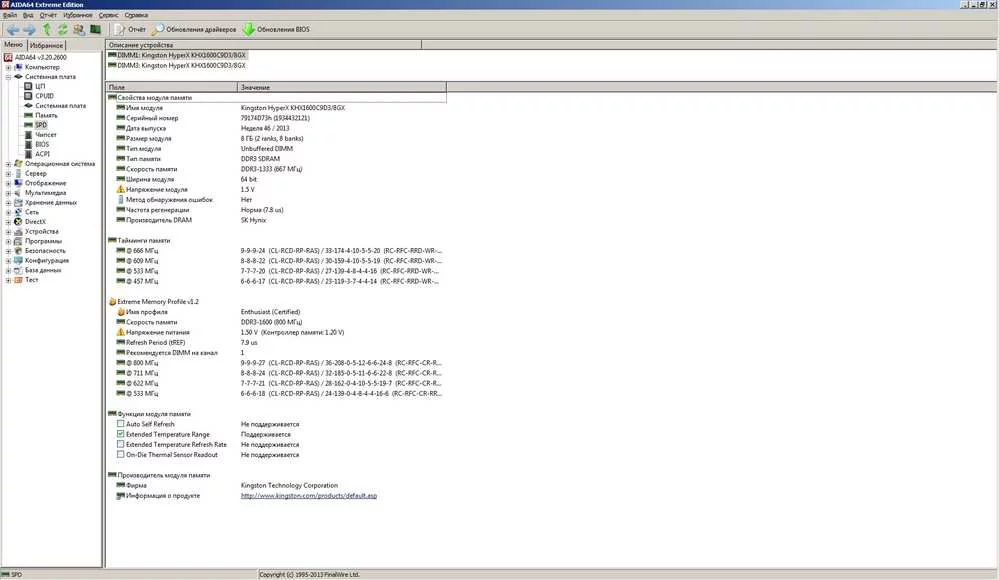Select the DirectX icon in tree
1000x580 pixels.
[18, 221]
